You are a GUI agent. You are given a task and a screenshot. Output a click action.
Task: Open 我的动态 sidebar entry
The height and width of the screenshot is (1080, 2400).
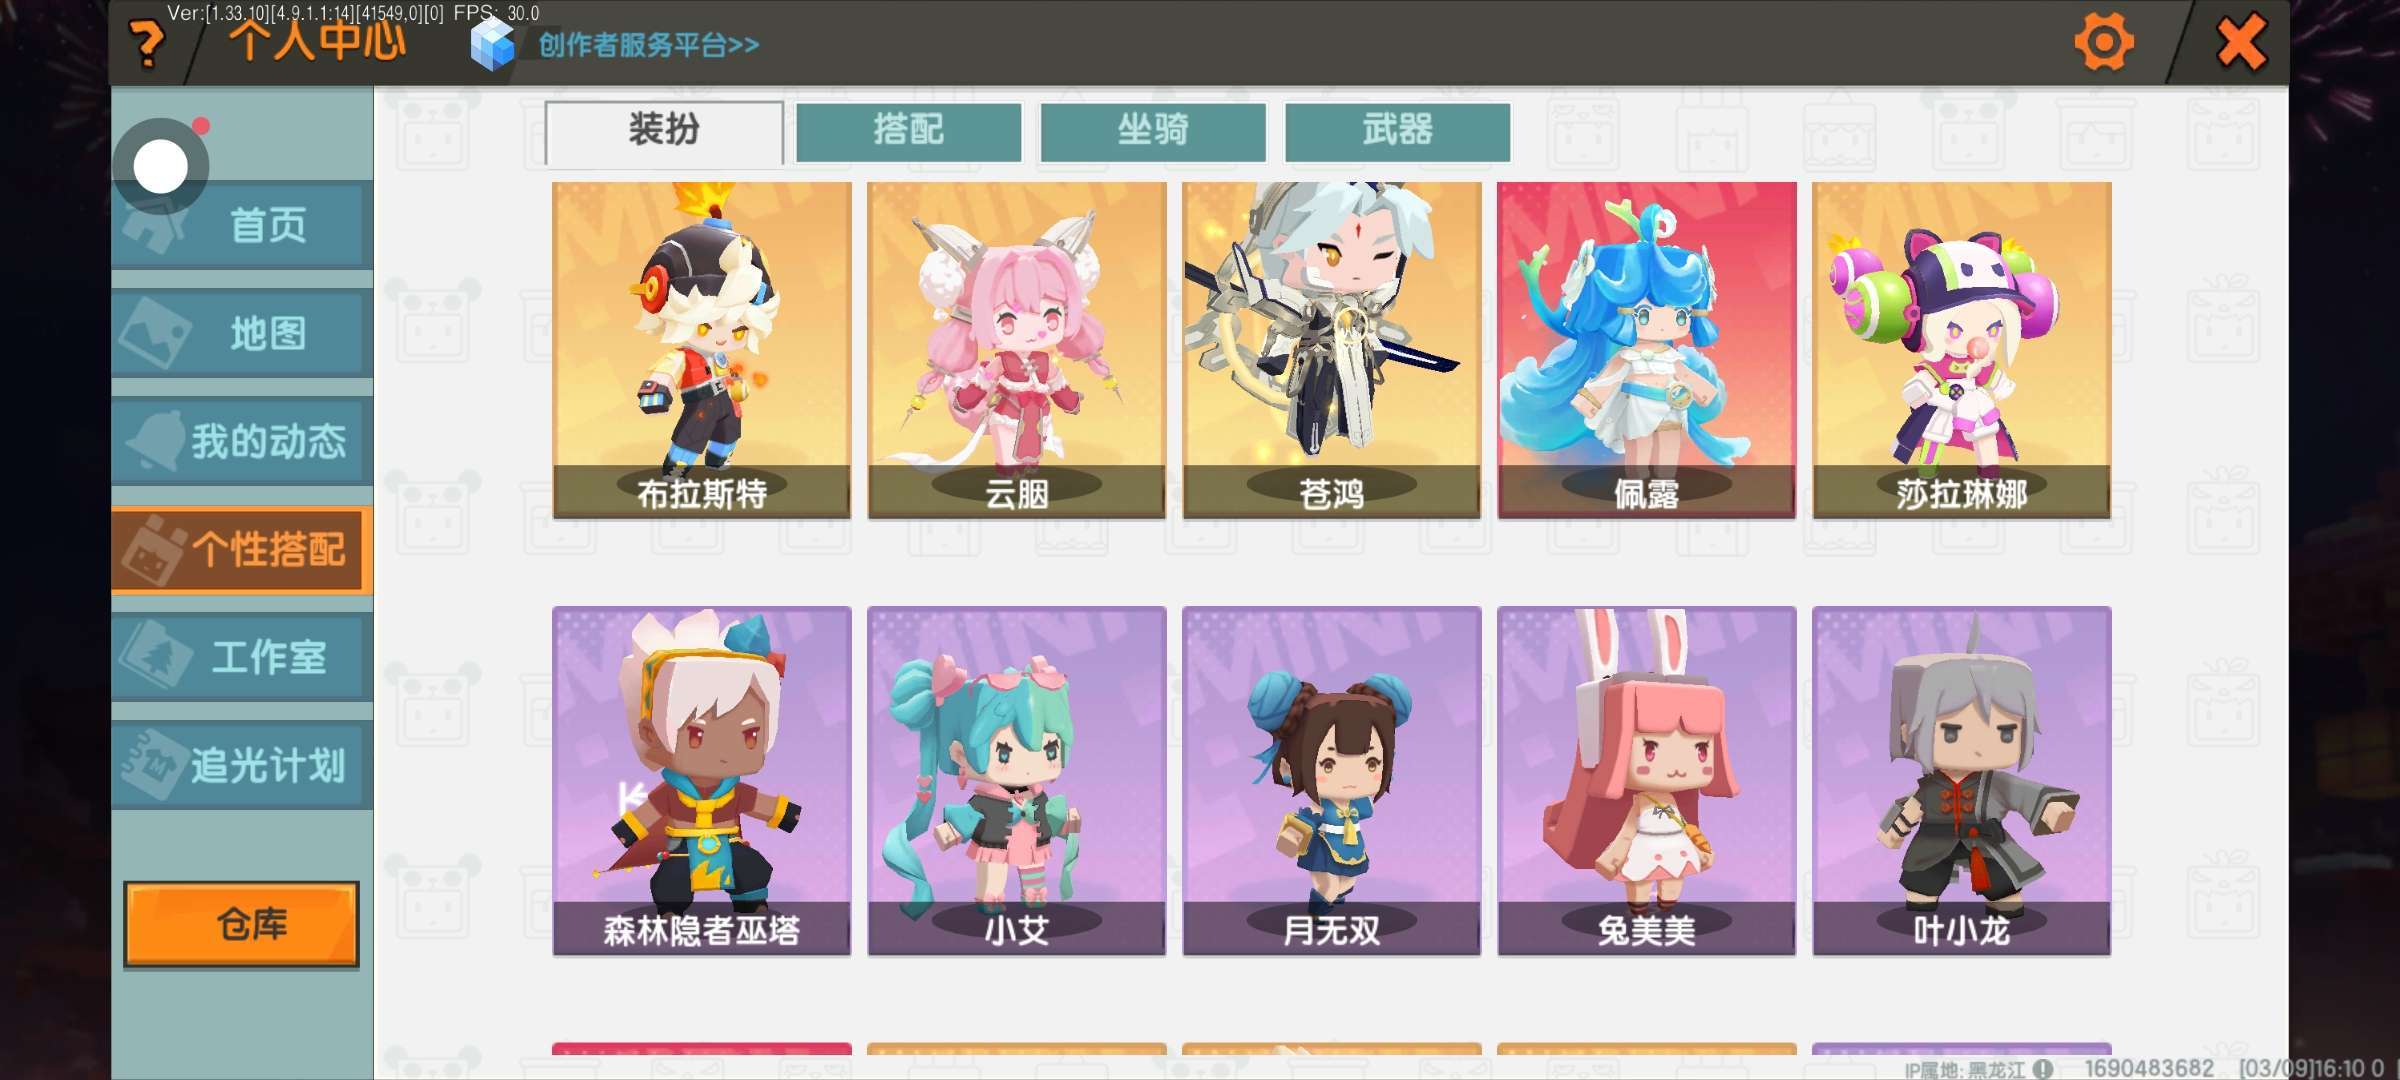pyautogui.click(x=242, y=441)
